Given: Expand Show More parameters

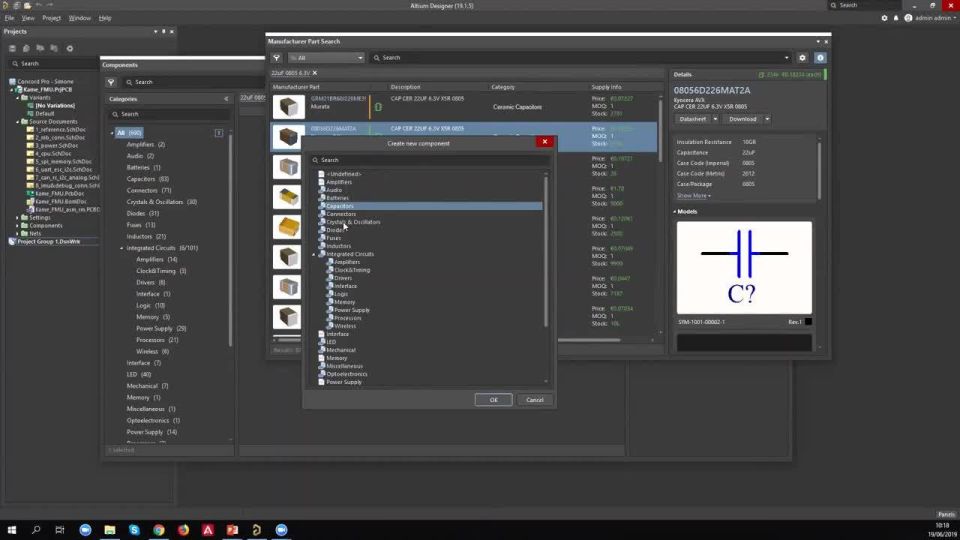Looking at the screenshot, I should pyautogui.click(x=694, y=196).
